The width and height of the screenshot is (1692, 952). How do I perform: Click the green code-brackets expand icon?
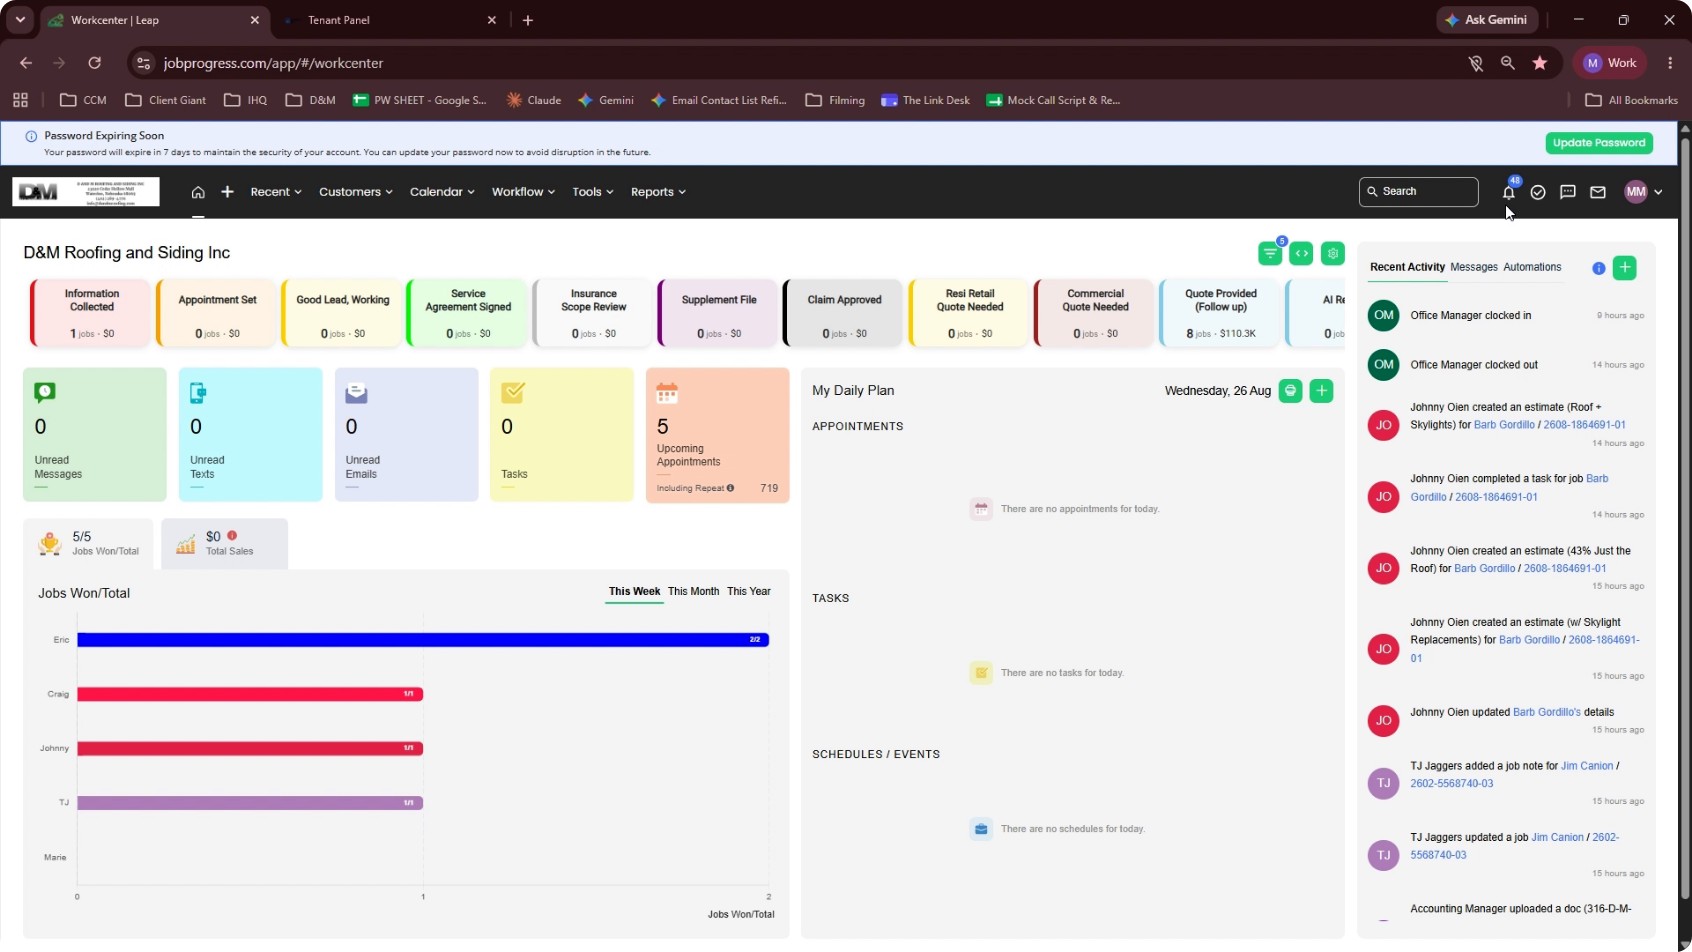coord(1301,254)
